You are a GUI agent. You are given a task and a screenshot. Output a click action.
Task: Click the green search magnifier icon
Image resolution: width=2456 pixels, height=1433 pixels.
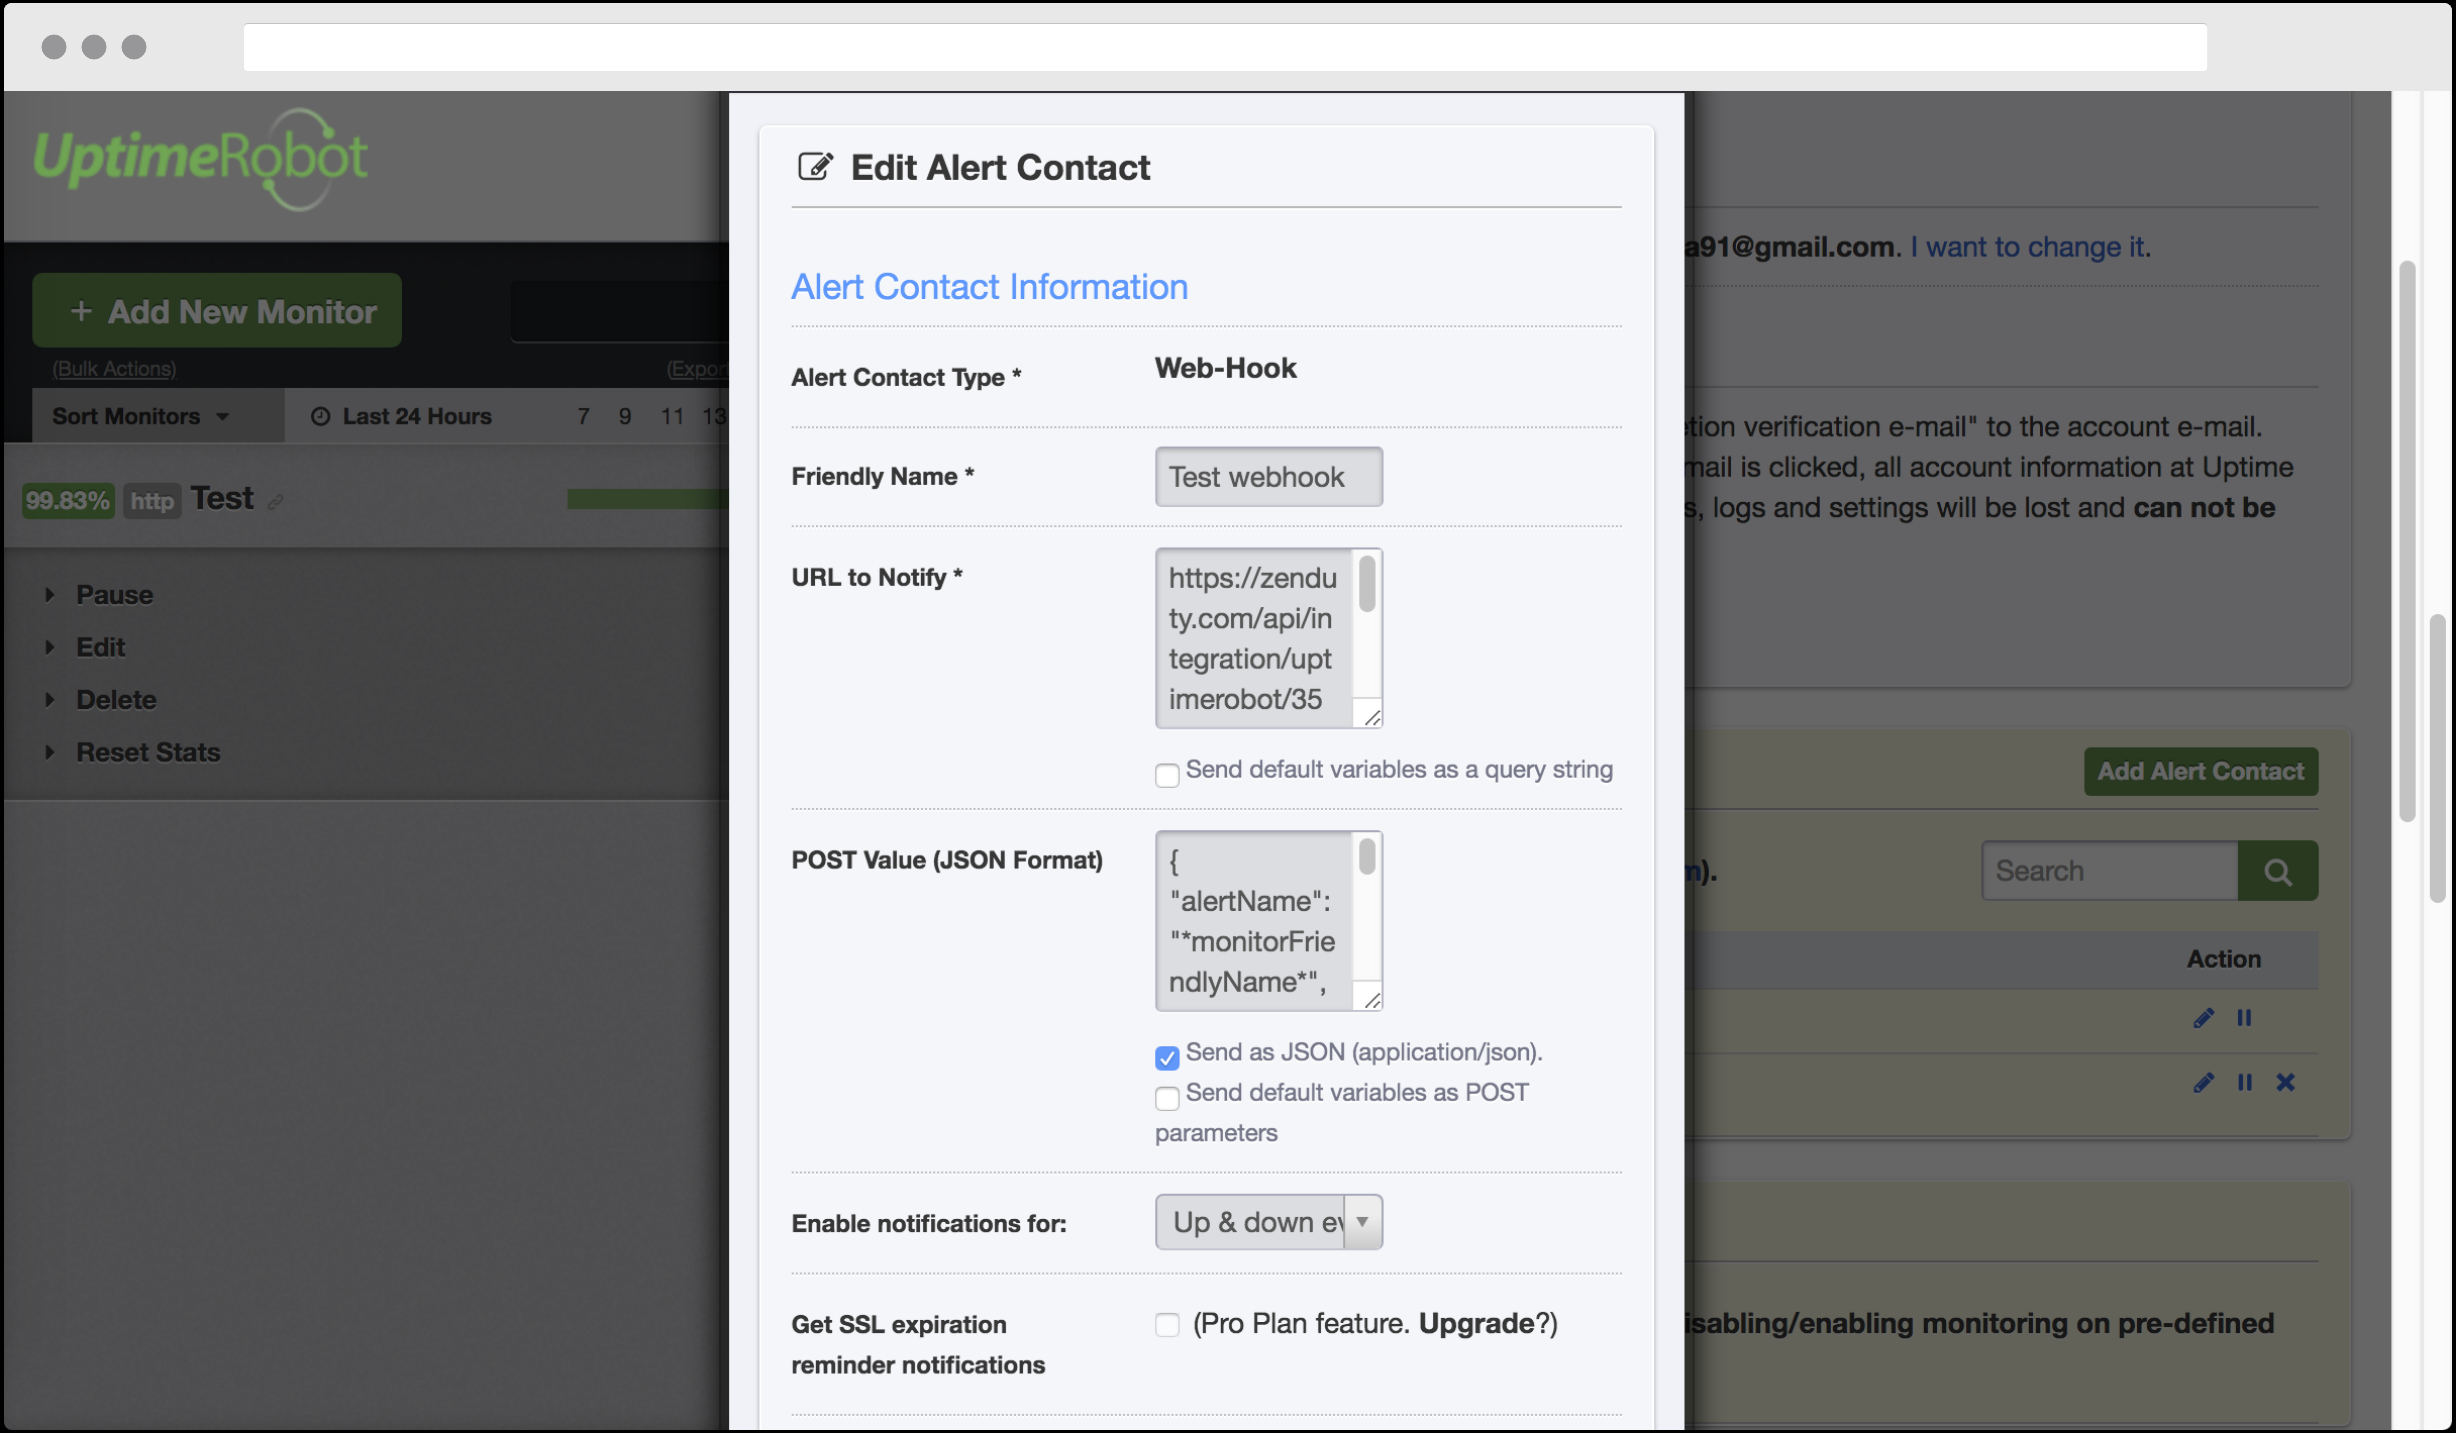2277,871
